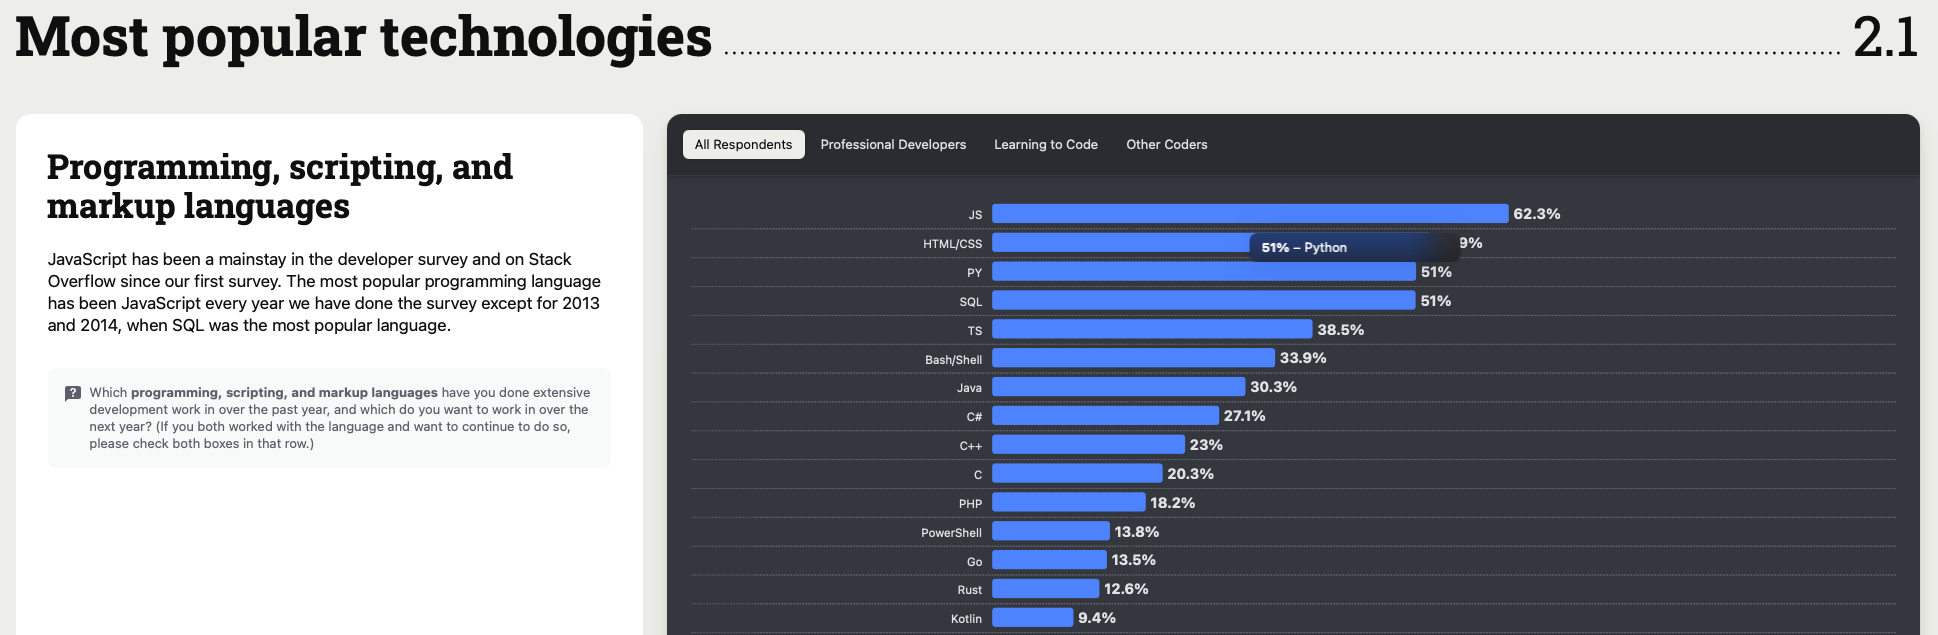The height and width of the screenshot is (635, 1938).
Task: Click the JS bar showing 62.3%
Action: point(1249,214)
